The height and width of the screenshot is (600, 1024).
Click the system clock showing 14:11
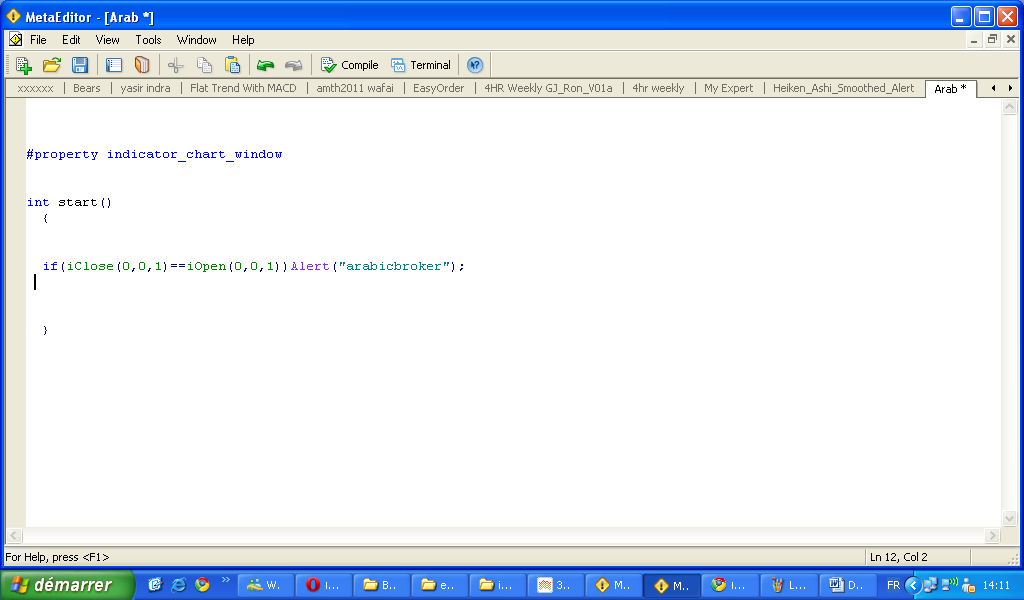[996, 585]
